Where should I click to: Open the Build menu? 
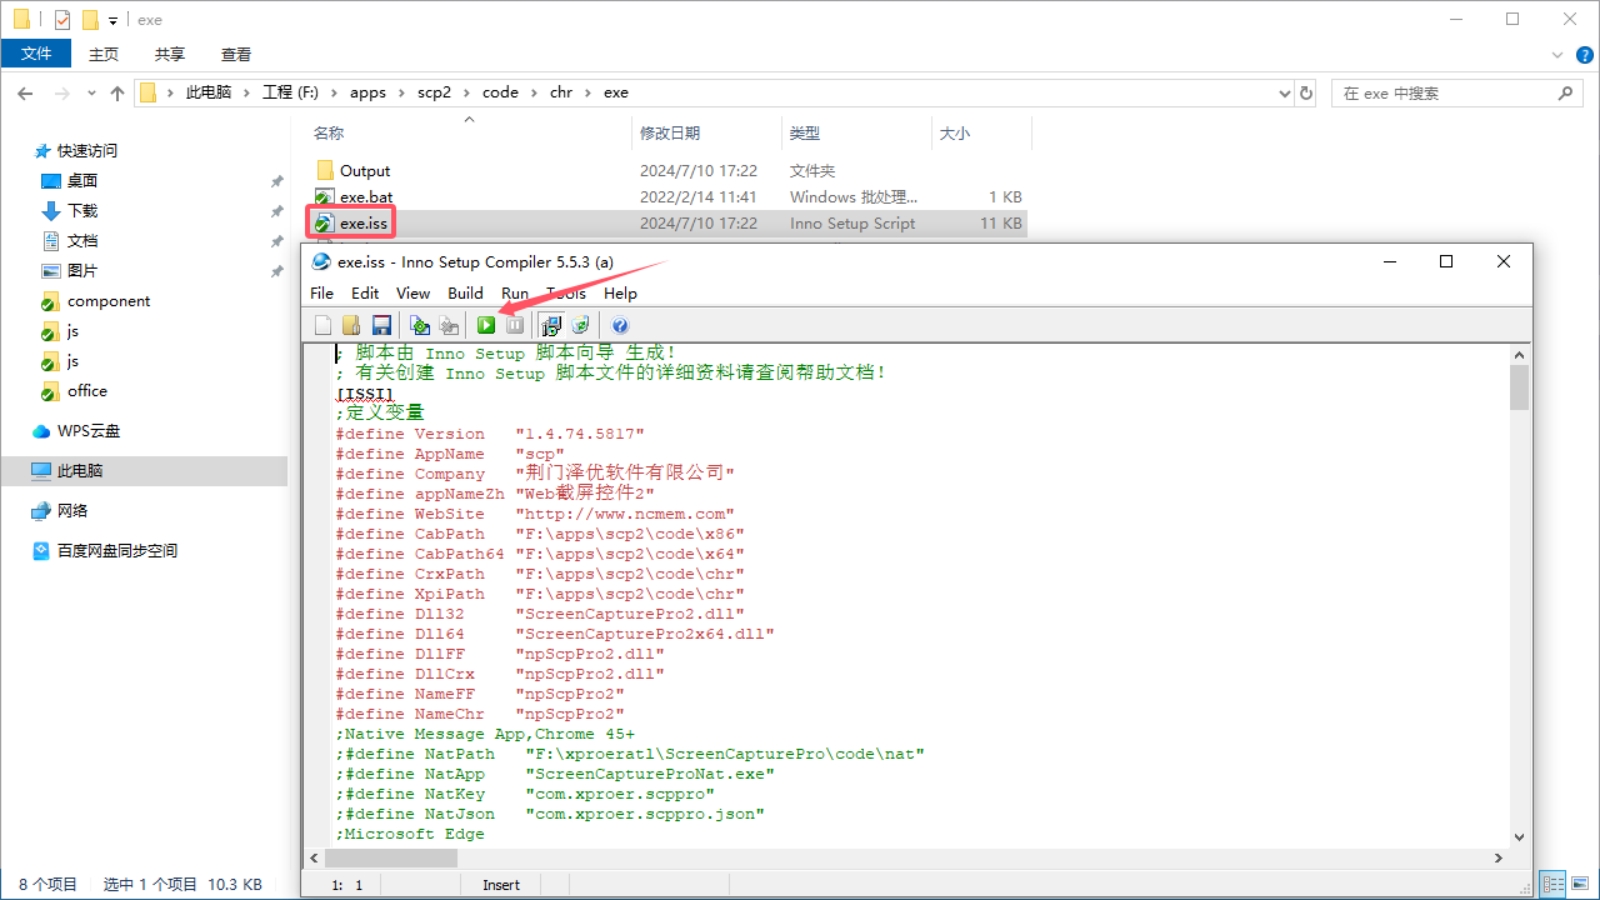(x=465, y=293)
